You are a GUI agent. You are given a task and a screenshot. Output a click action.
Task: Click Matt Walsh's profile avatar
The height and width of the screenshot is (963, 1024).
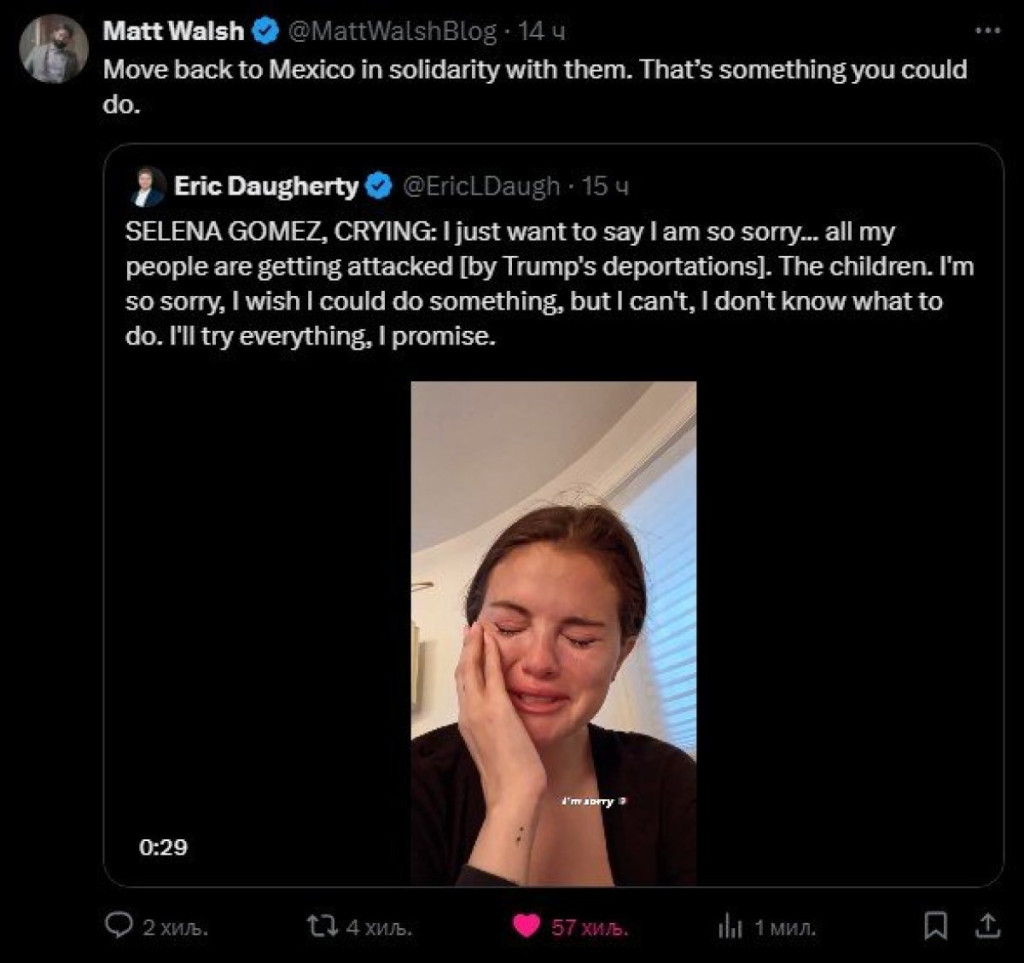point(55,49)
